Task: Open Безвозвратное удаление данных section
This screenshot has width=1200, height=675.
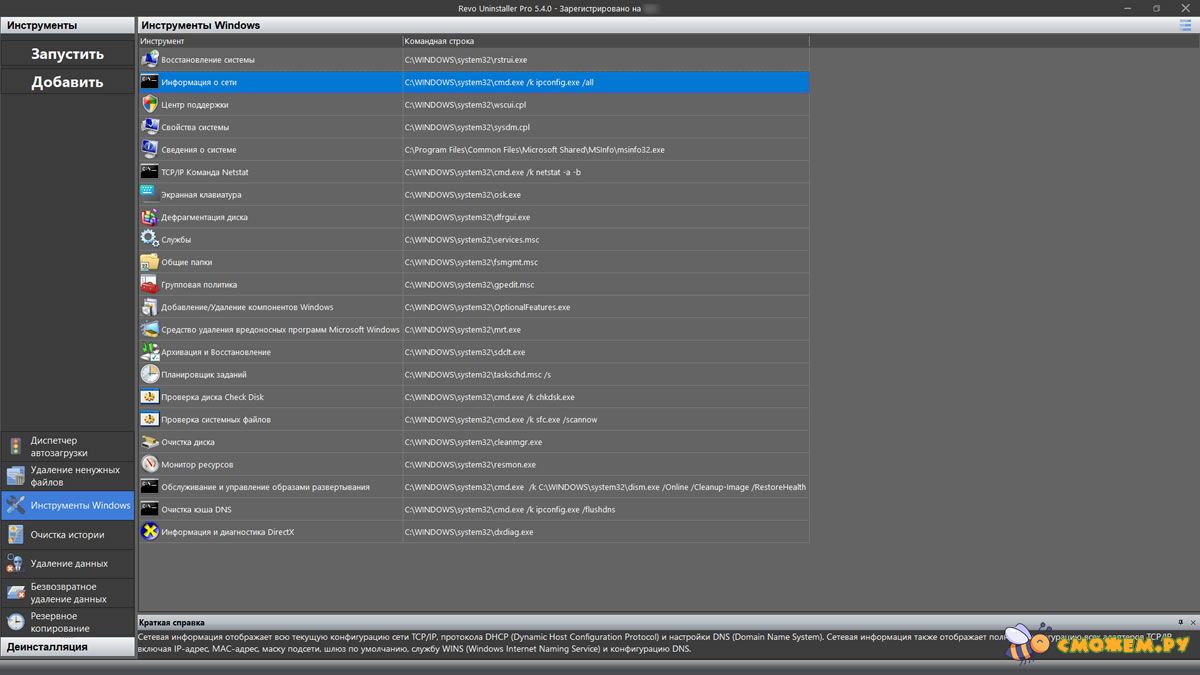Action: coord(68,593)
